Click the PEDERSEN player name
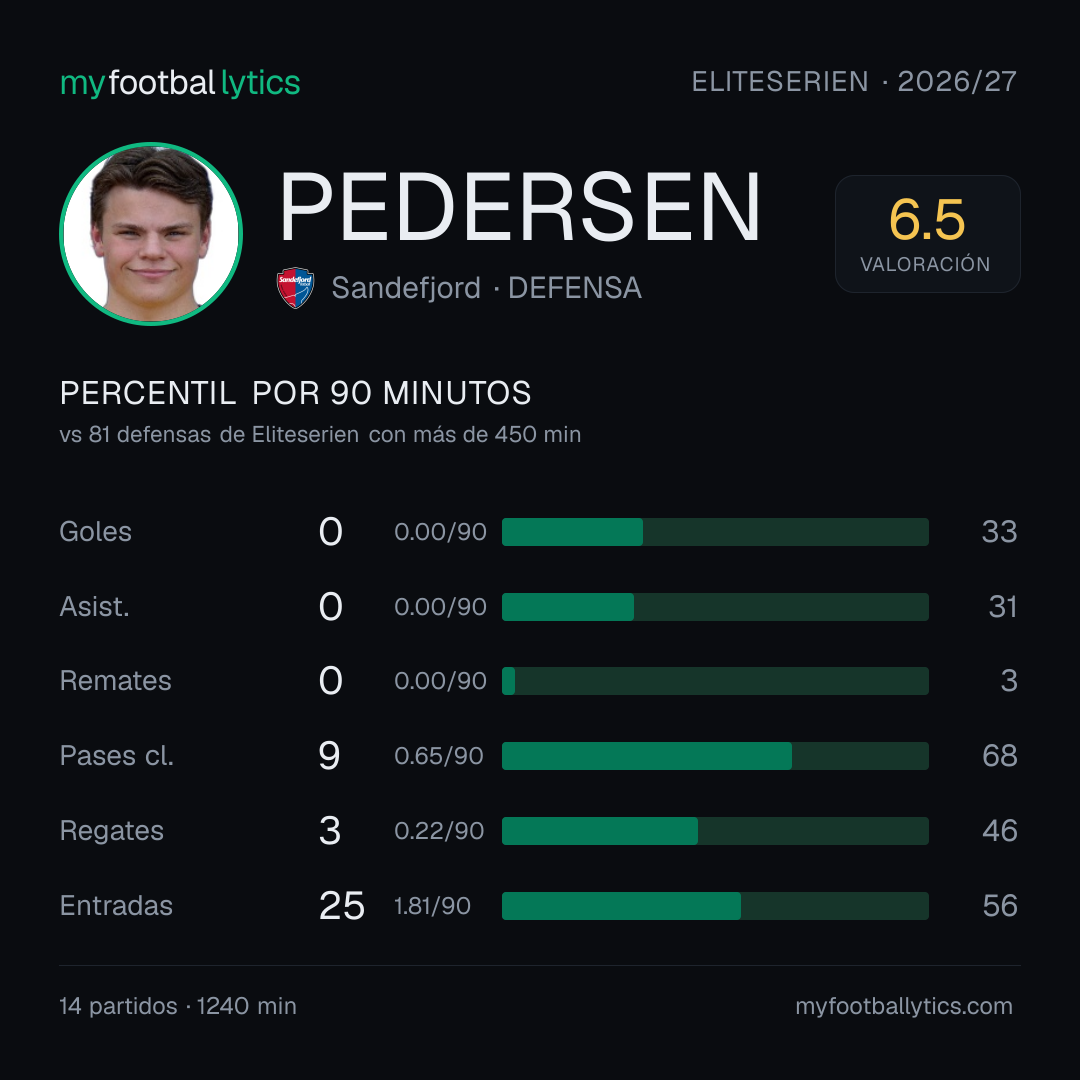The width and height of the screenshot is (1080, 1080). click(x=520, y=208)
